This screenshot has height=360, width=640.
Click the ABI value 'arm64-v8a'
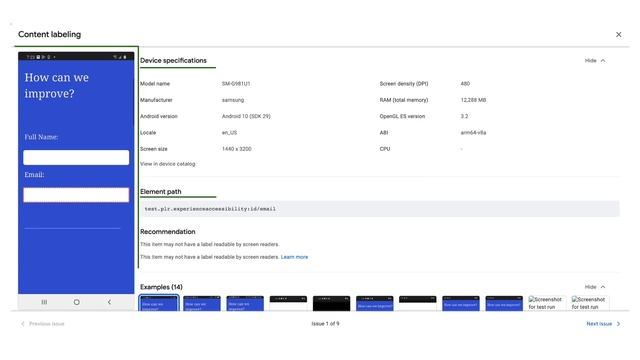point(473,133)
